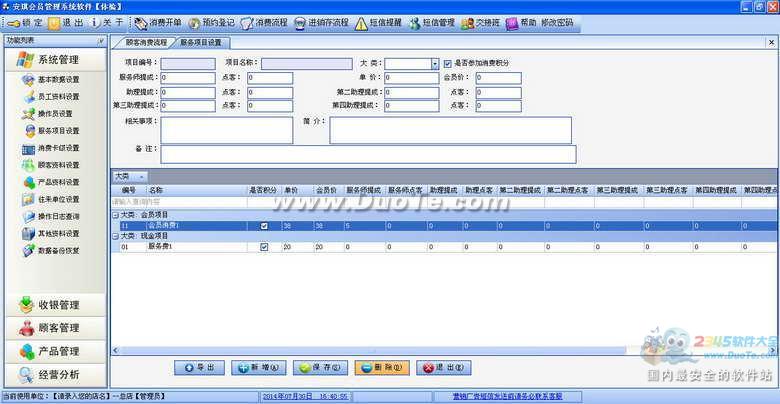780x404 pixels.
Task: Click the 项目名称 input field
Action: [307, 64]
